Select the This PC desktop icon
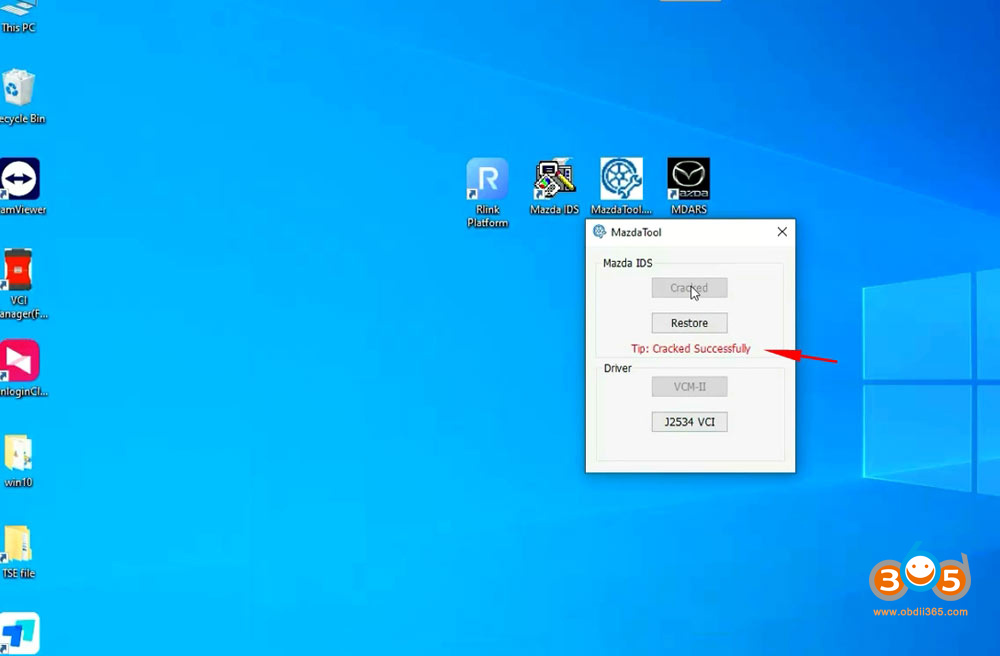Screen dimensions: 1000x656 [17, 17]
